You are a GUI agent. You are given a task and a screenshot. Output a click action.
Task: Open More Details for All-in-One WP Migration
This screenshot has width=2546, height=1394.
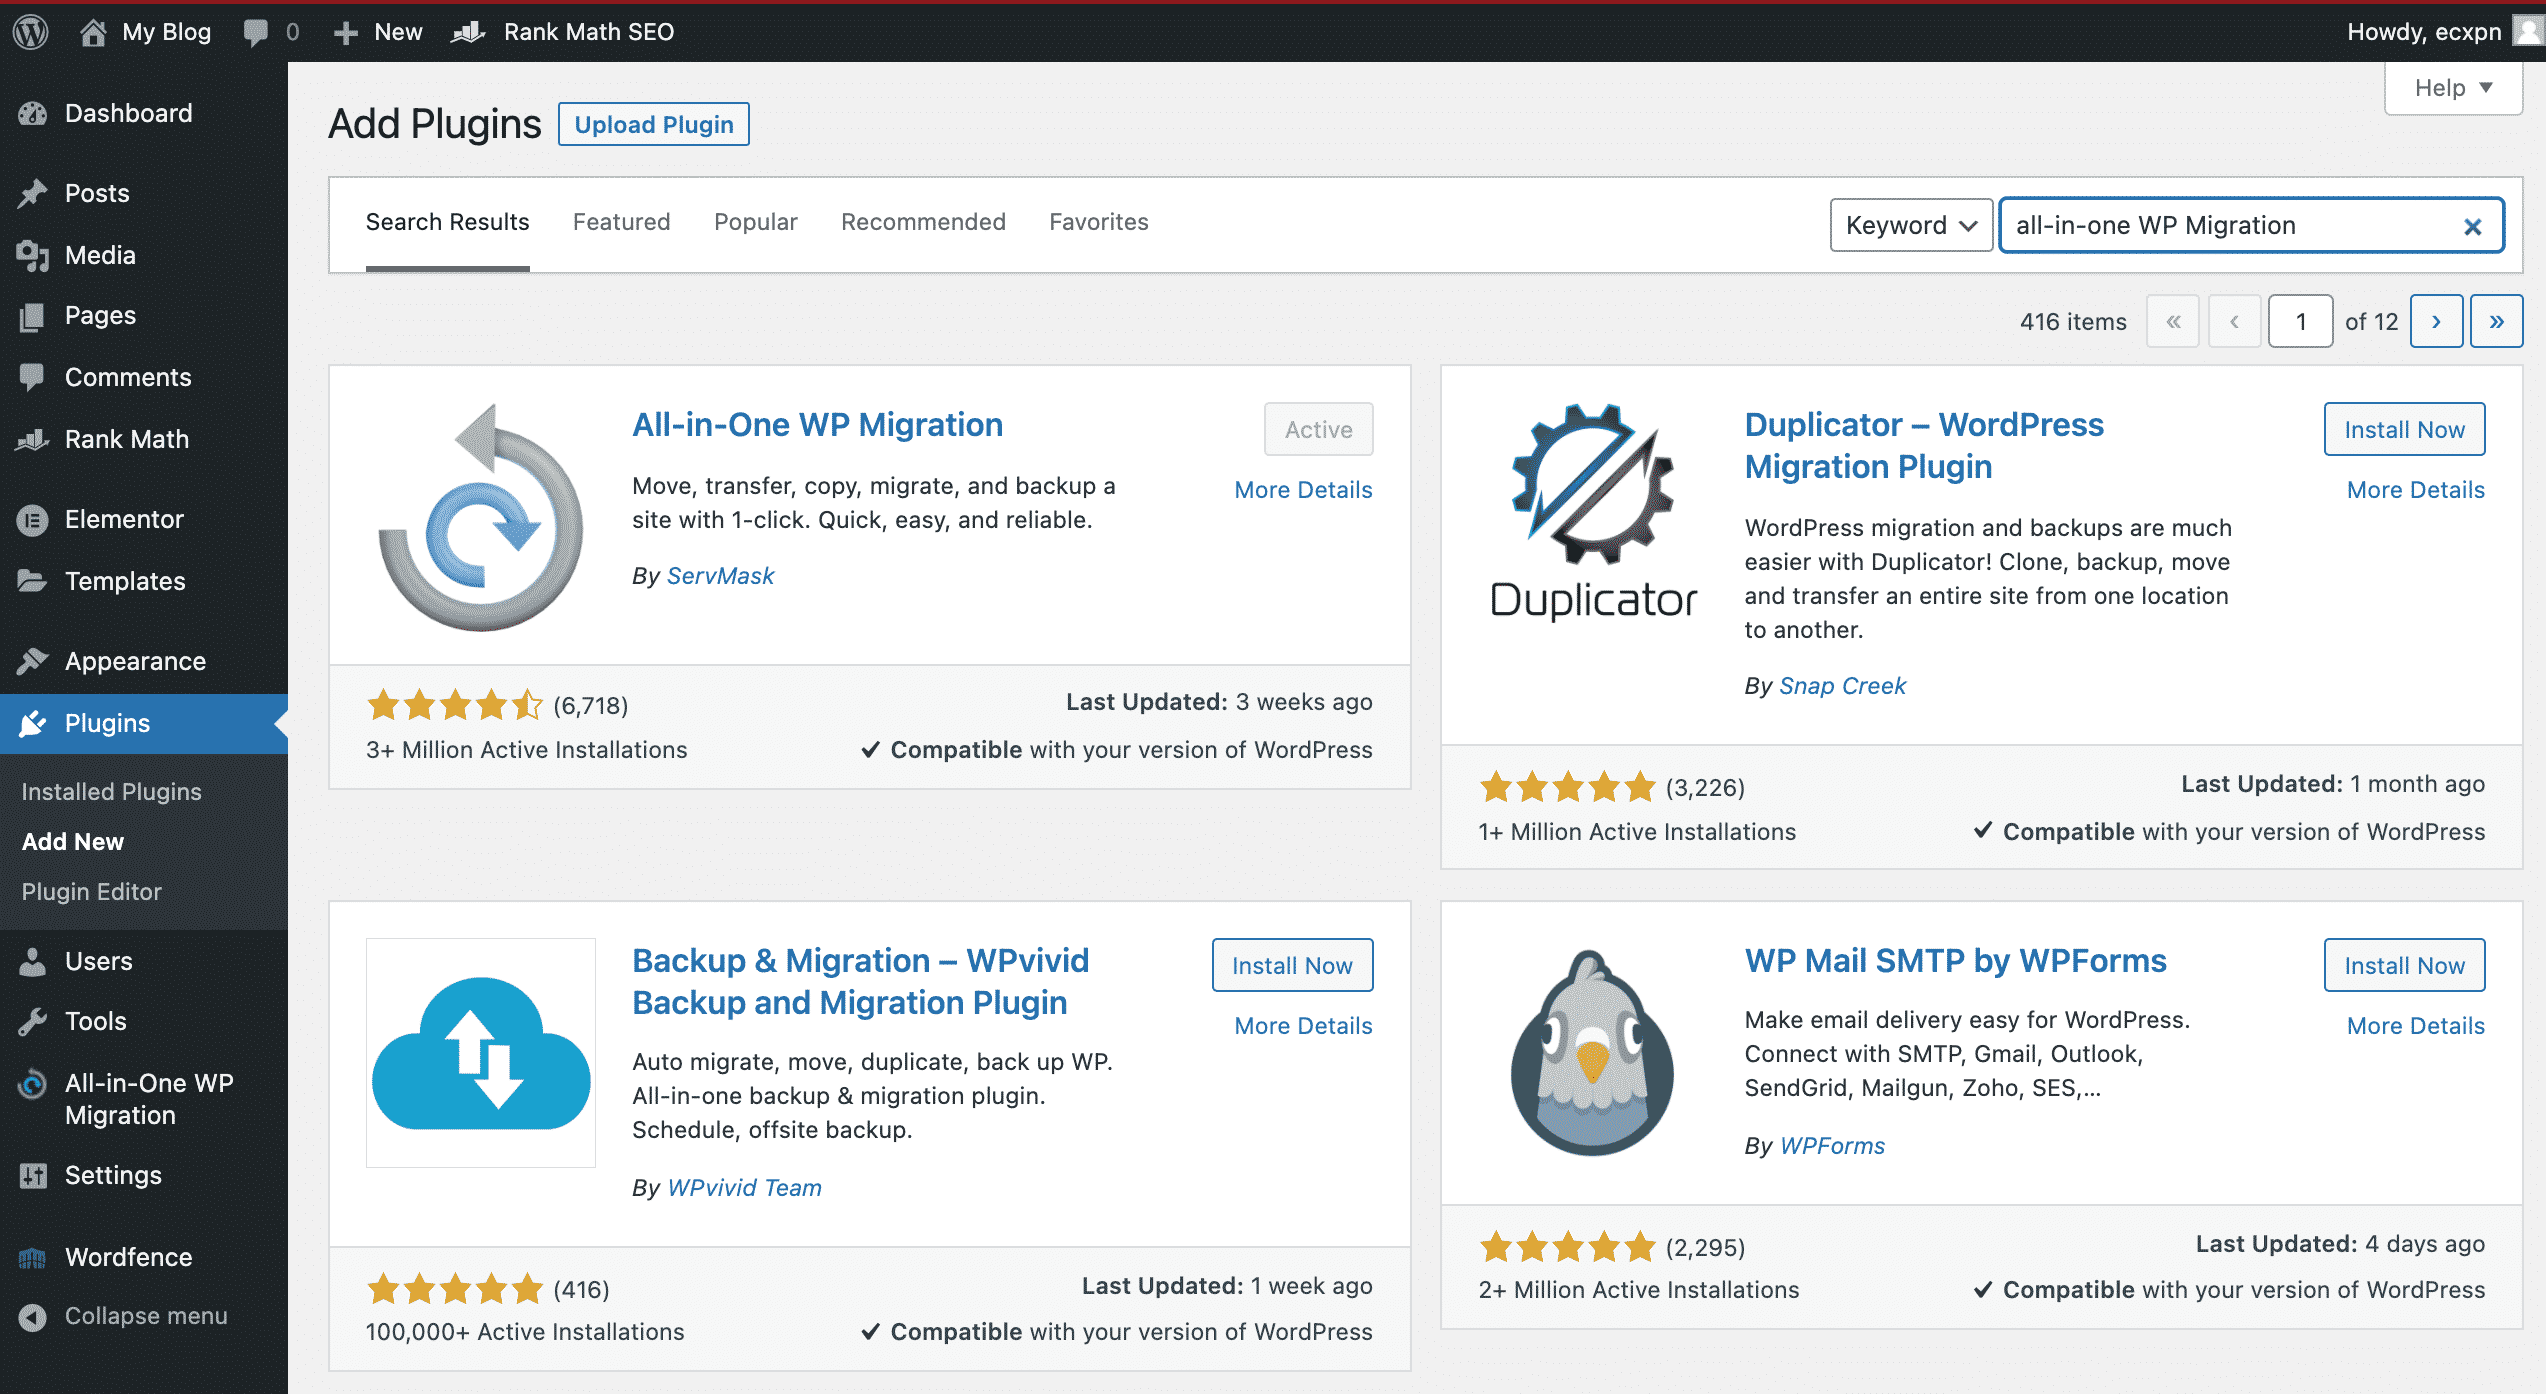click(1303, 490)
